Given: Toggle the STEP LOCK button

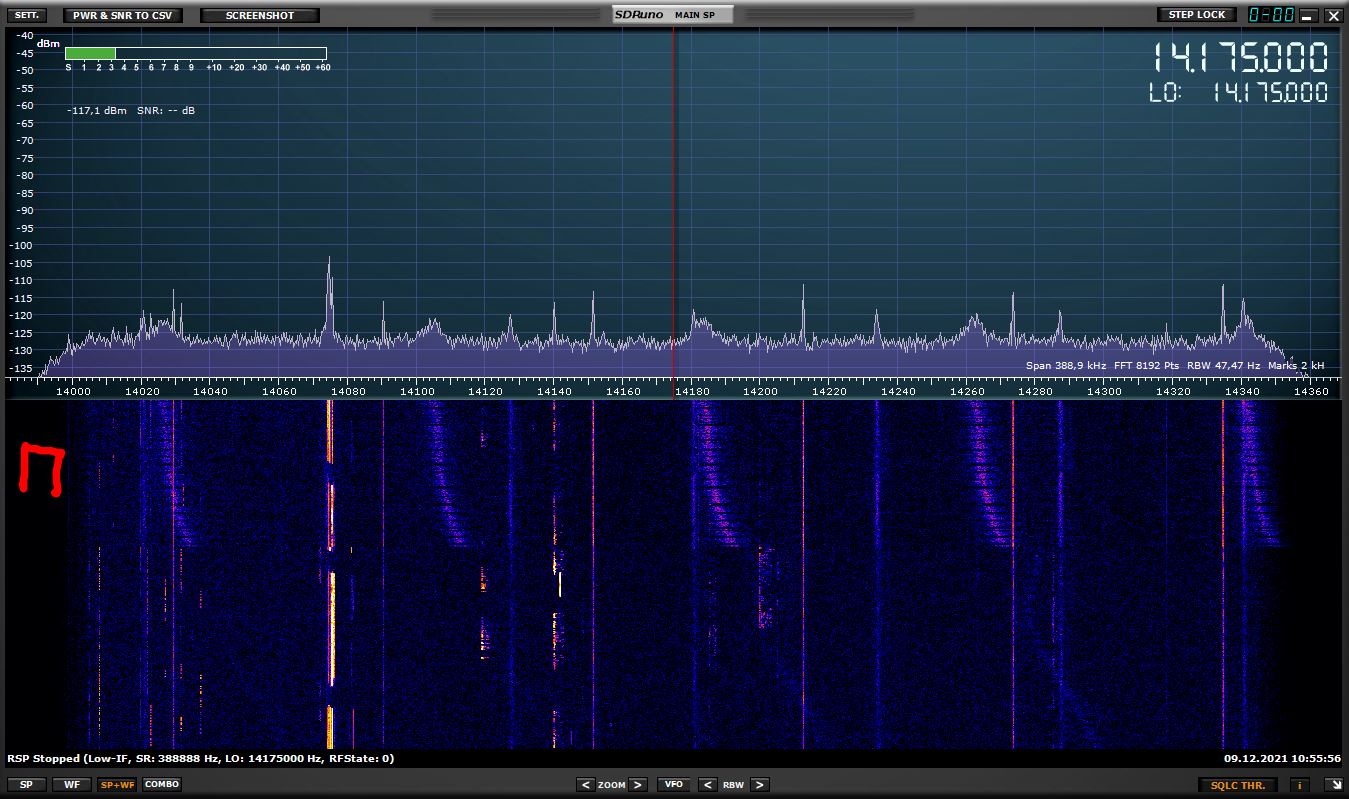Looking at the screenshot, I should pos(1196,15).
